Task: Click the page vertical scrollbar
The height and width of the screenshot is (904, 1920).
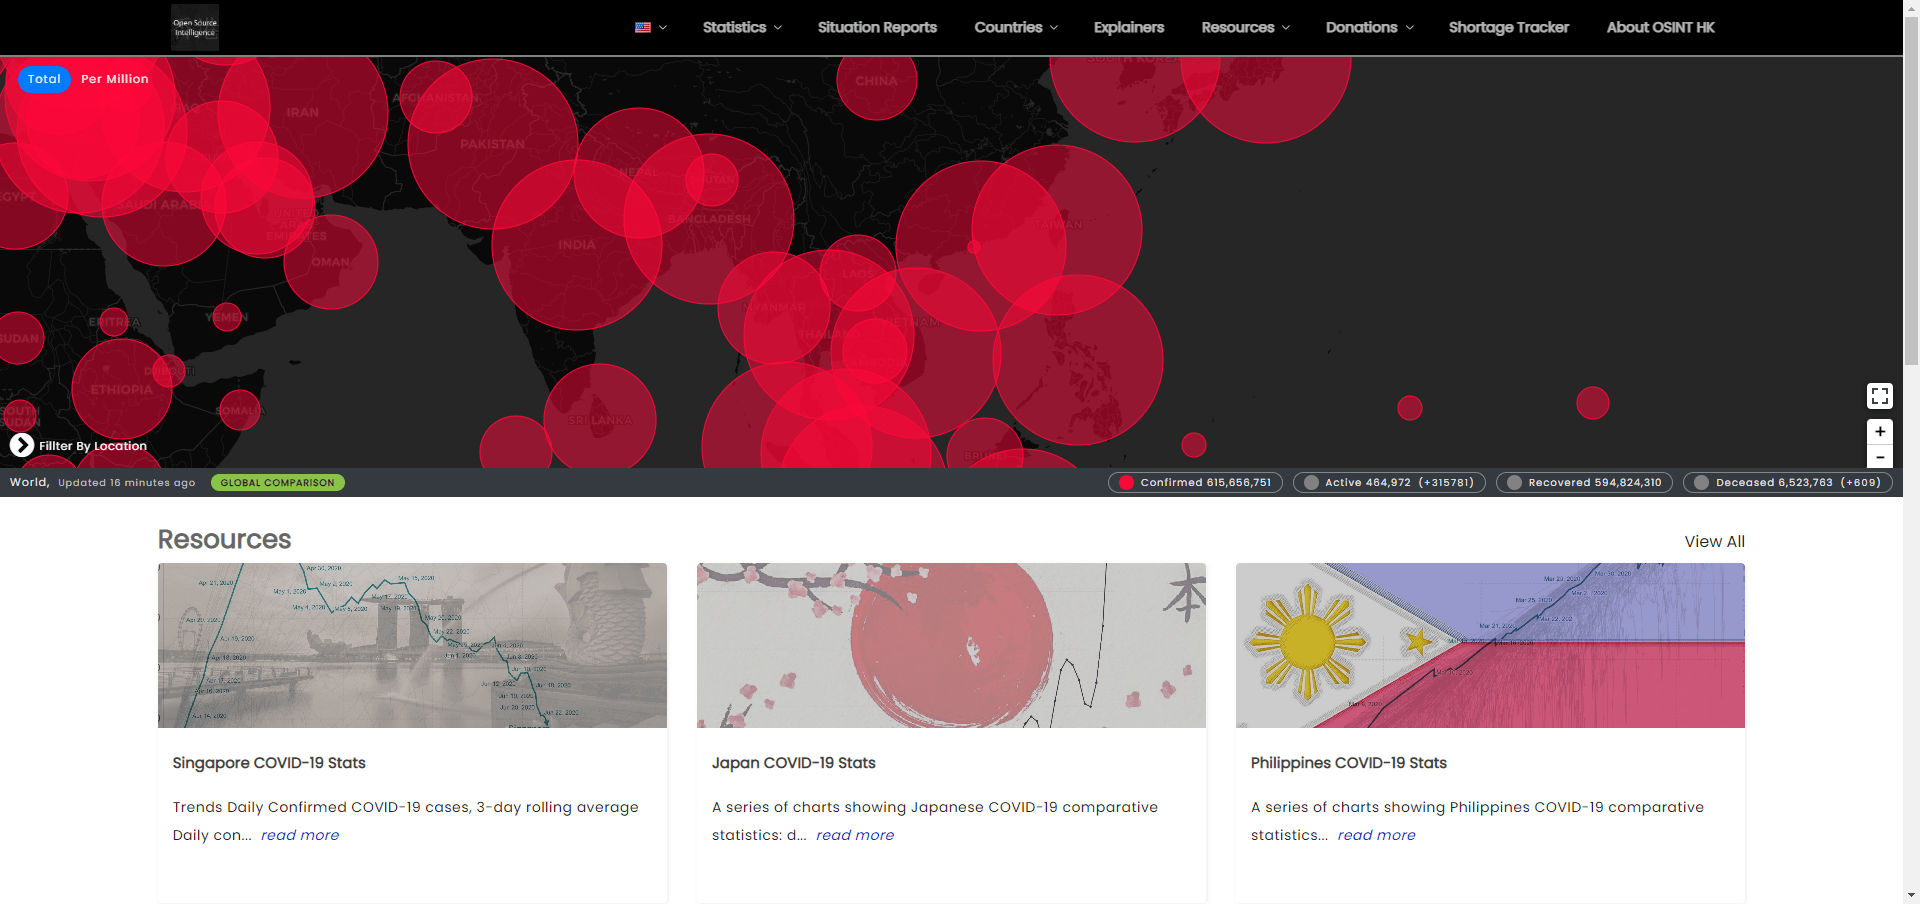Action: click(x=1911, y=190)
